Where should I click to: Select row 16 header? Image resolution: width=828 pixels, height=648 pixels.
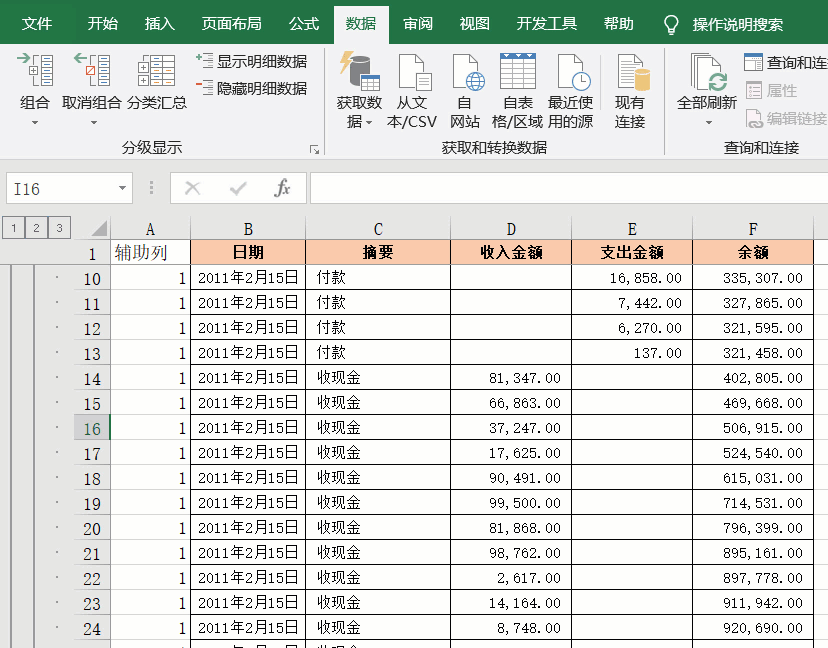(92, 428)
